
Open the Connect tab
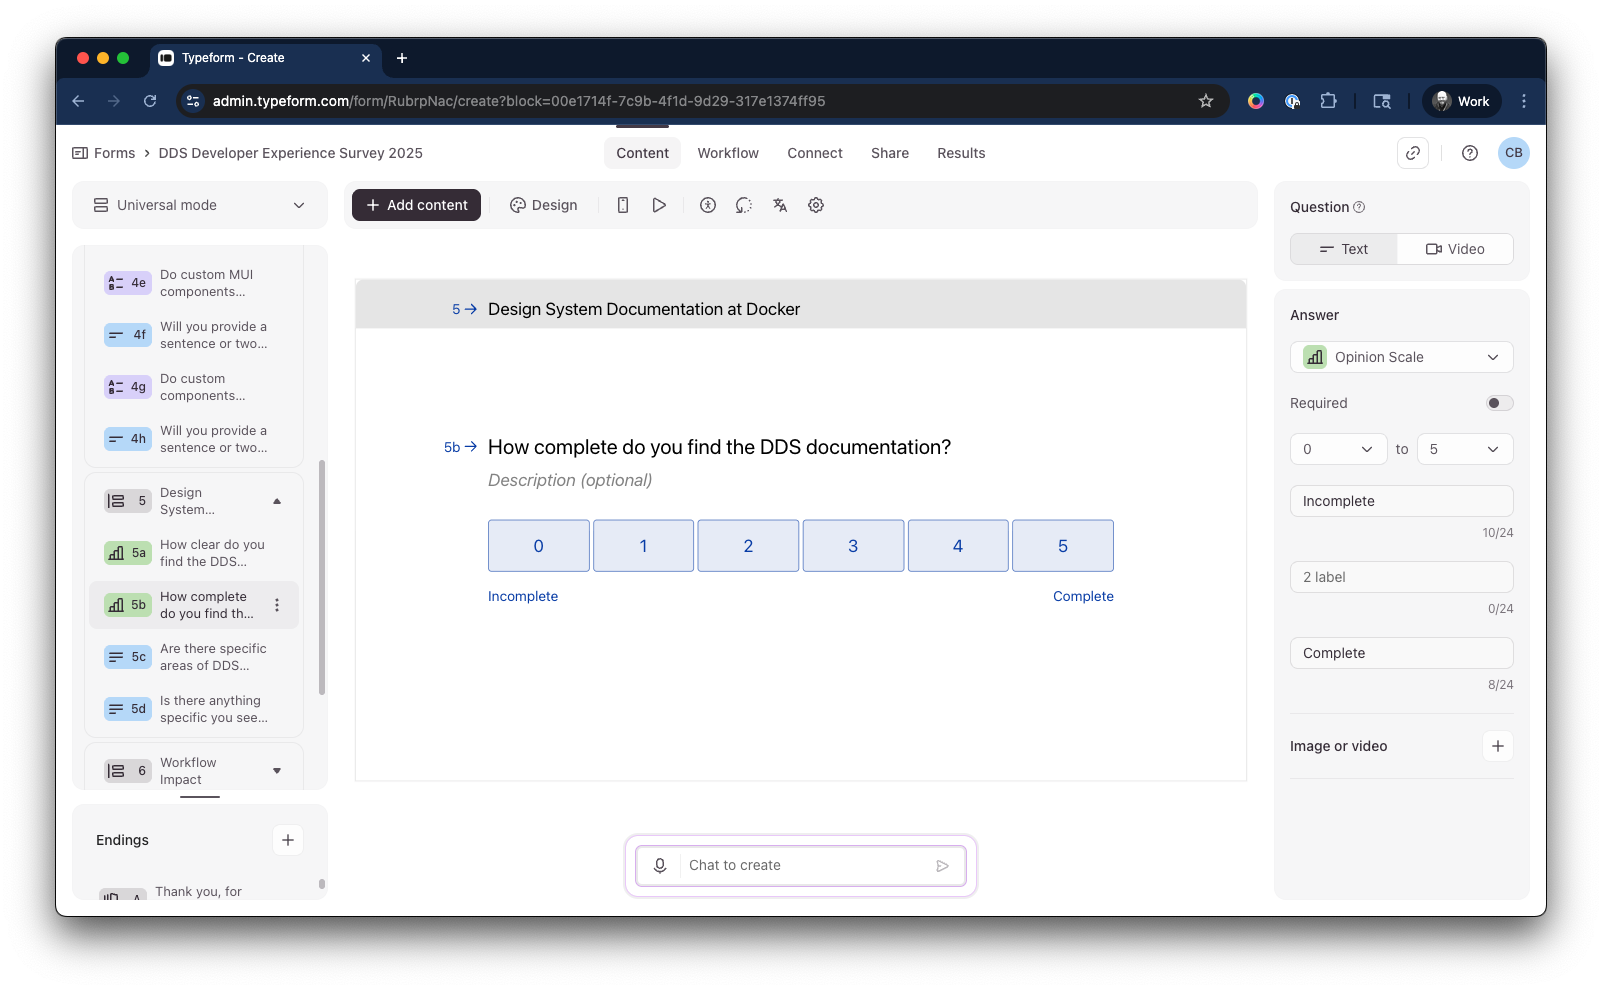[x=815, y=153]
